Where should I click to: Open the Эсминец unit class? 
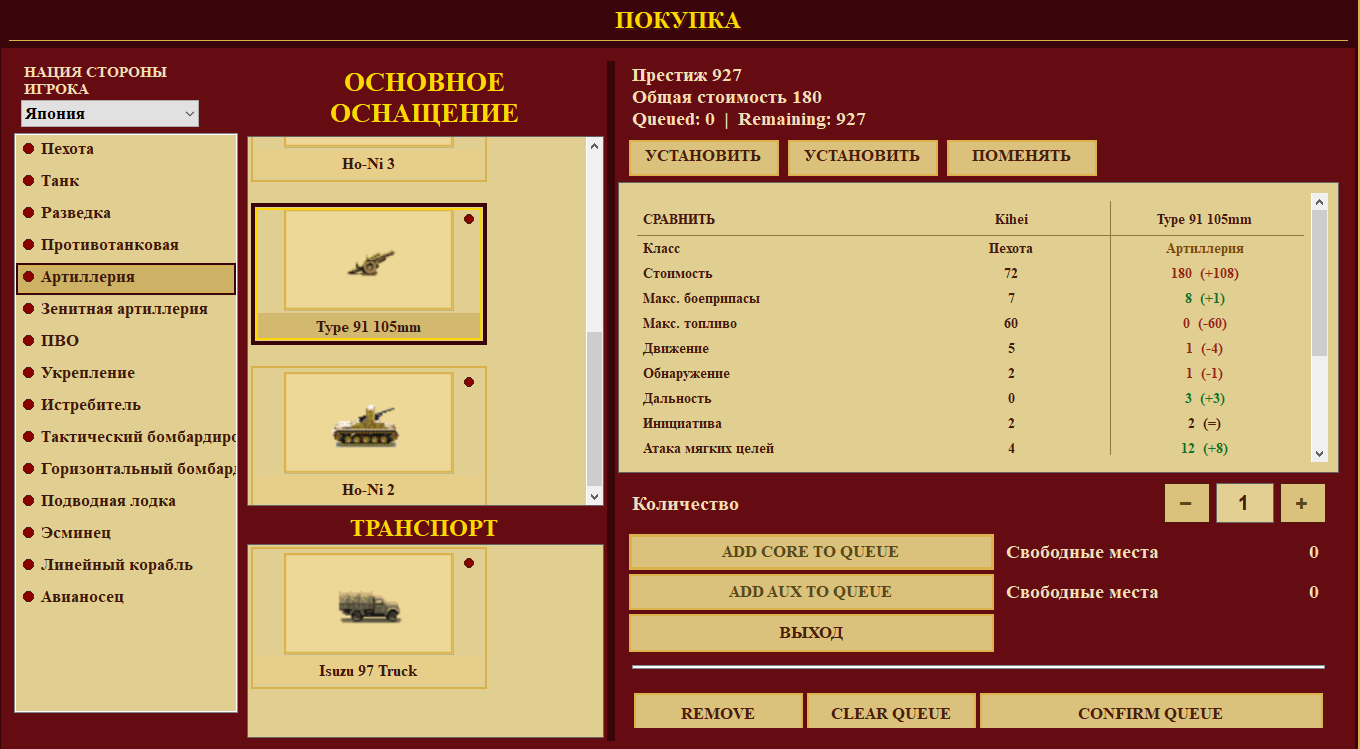tap(126, 533)
